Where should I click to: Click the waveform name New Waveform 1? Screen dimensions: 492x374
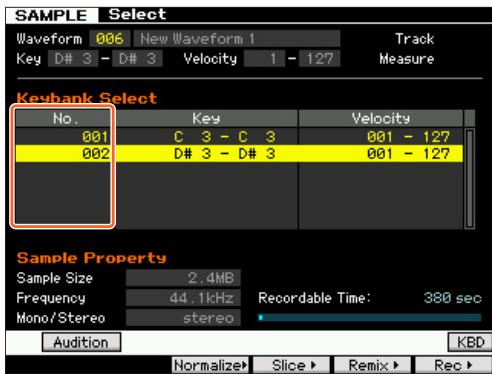[237, 39]
